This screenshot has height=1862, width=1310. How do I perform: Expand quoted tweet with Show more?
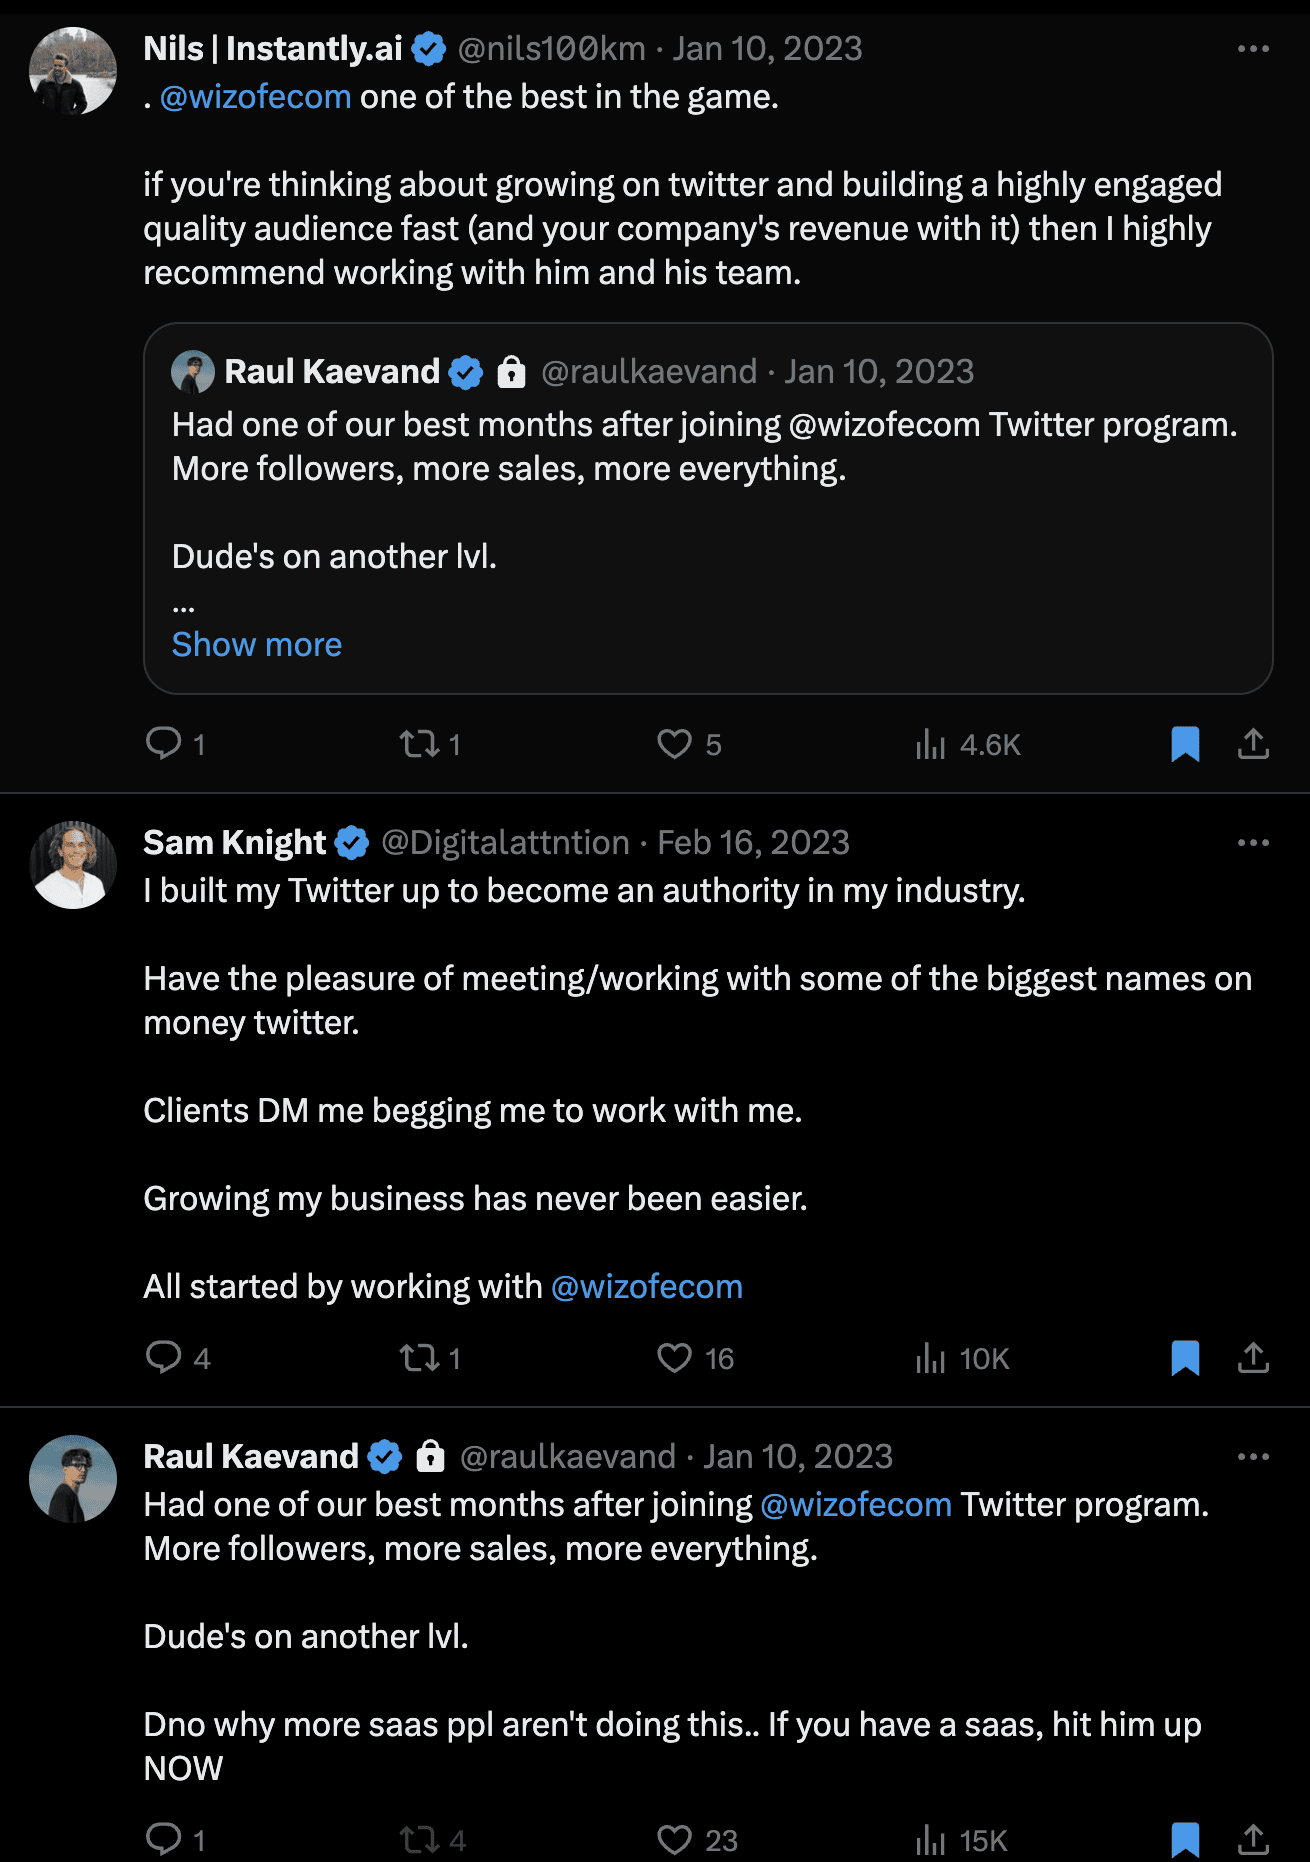(257, 645)
